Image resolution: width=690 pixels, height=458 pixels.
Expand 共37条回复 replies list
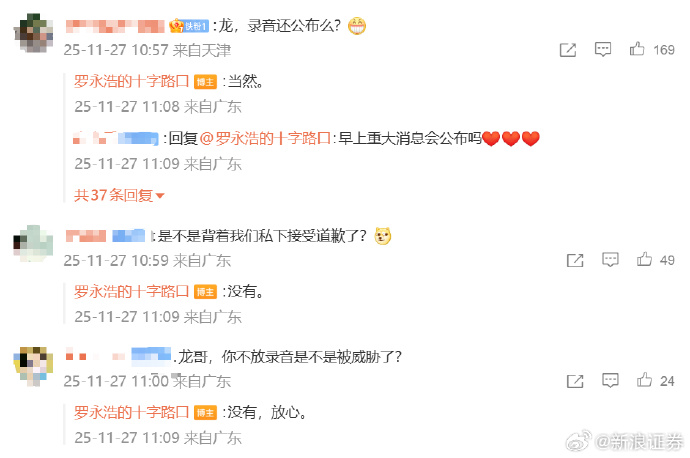click(119, 195)
